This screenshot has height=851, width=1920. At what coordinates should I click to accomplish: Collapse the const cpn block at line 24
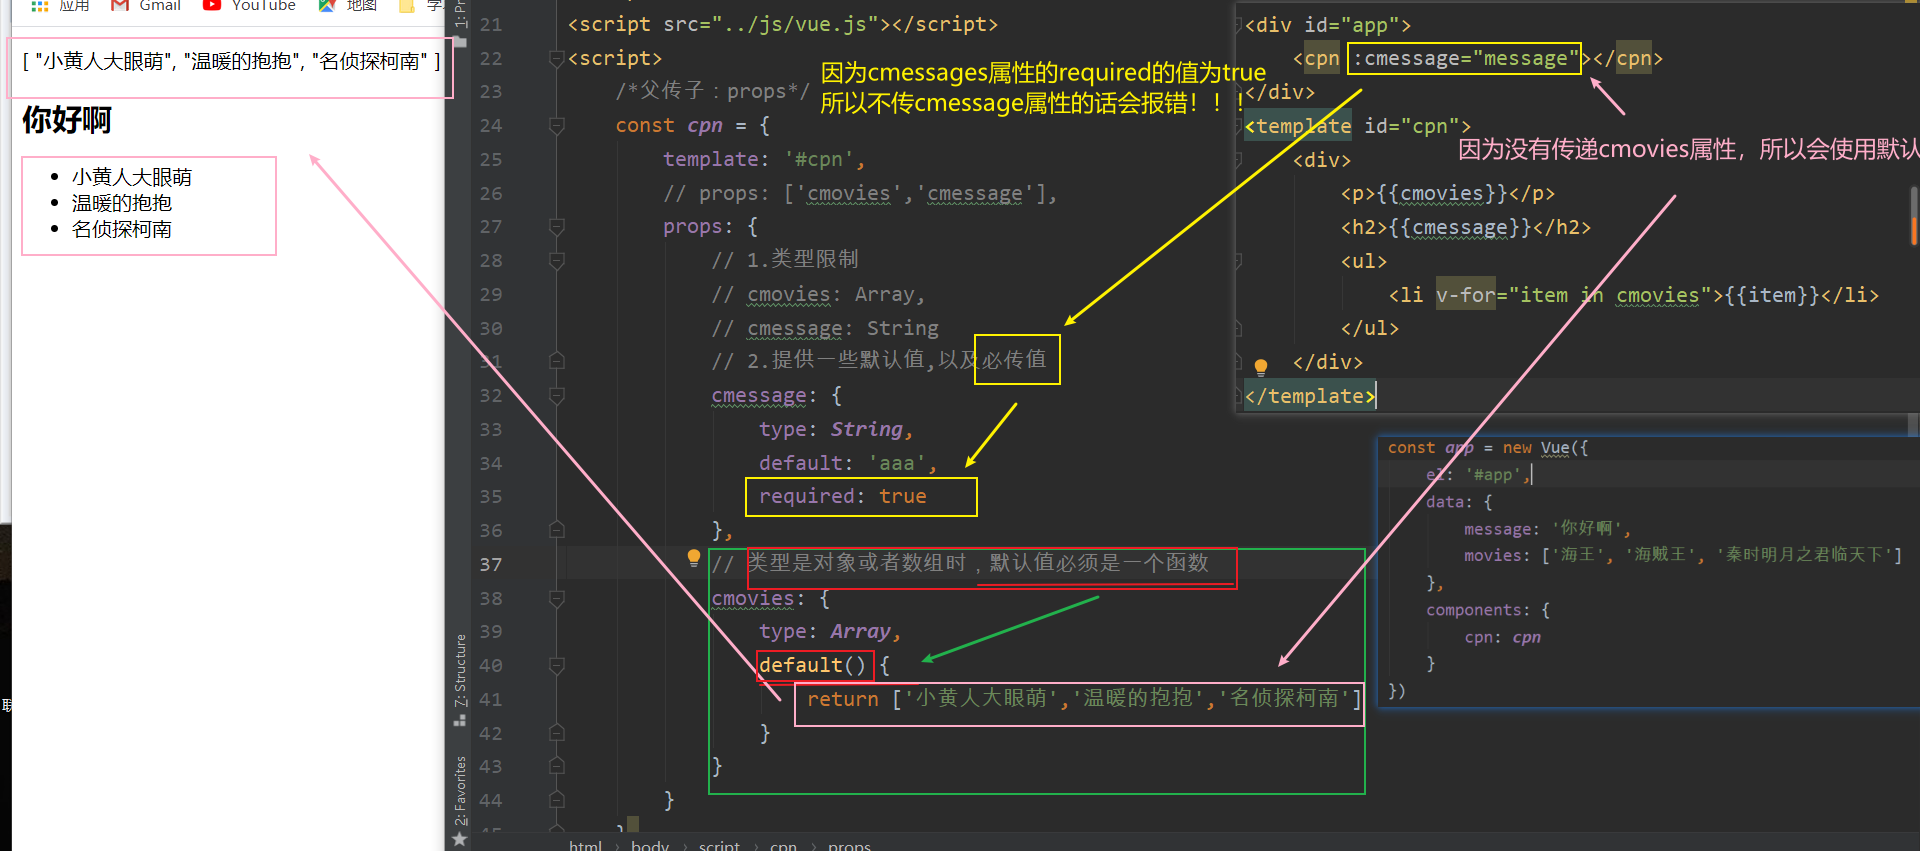(557, 126)
